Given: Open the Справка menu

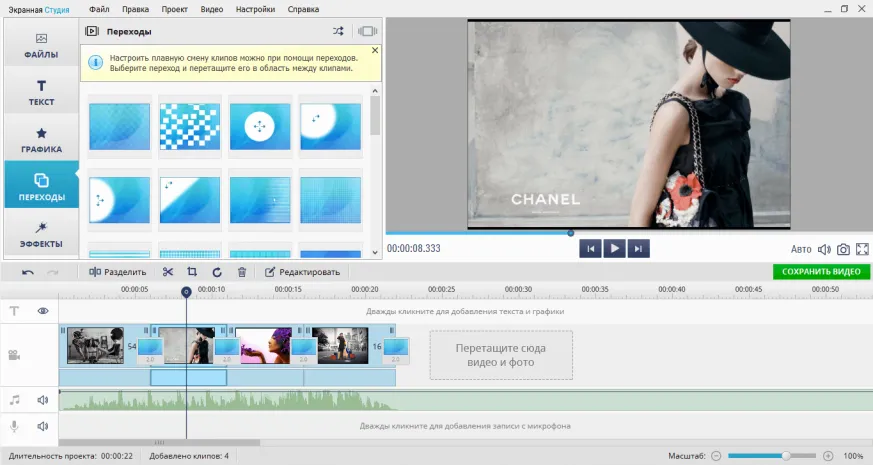Looking at the screenshot, I should pyautogui.click(x=303, y=9).
